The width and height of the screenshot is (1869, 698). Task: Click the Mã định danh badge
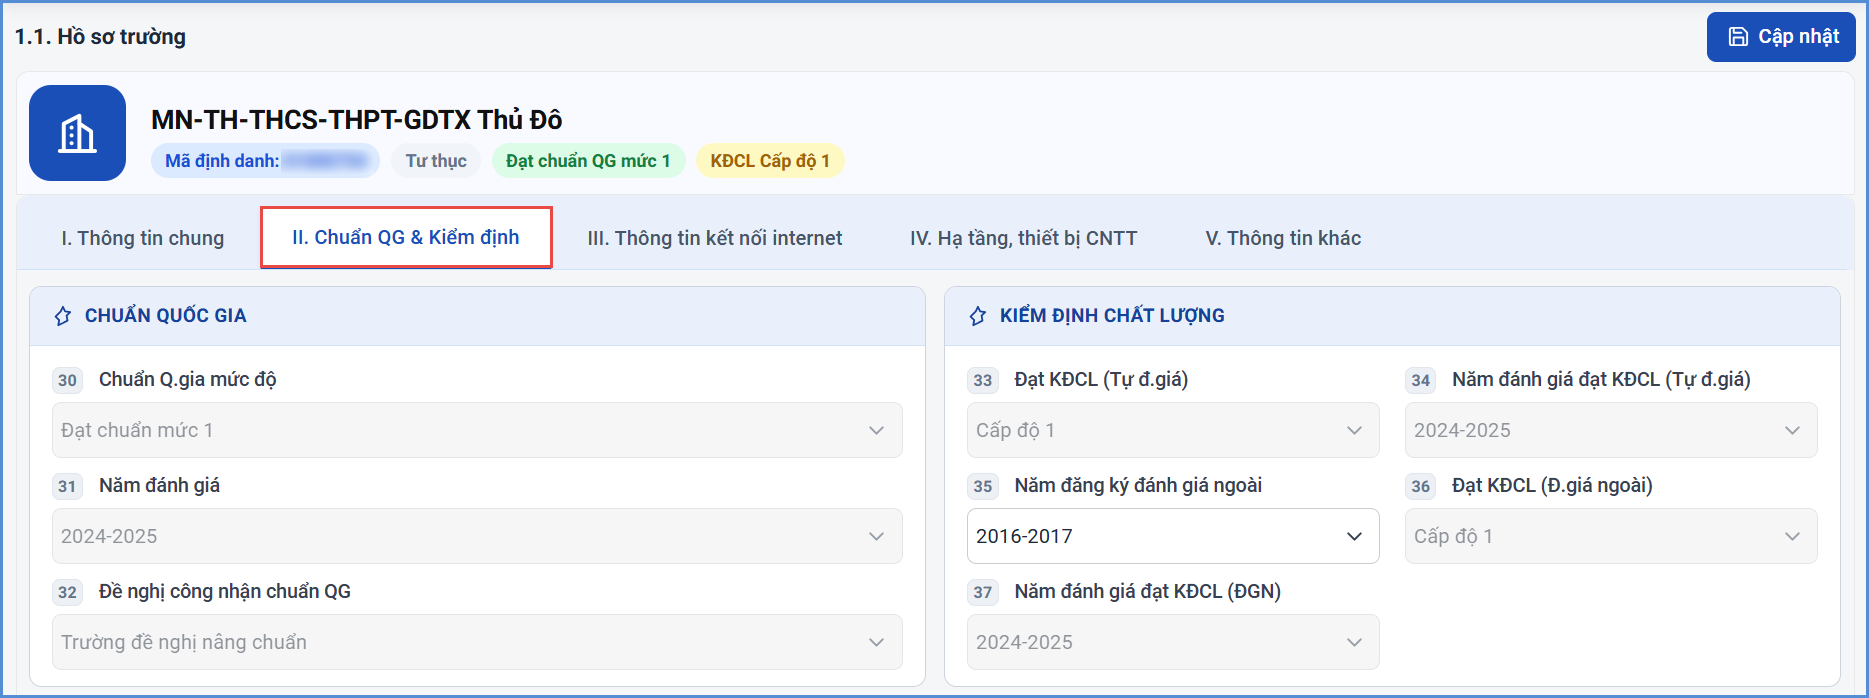[265, 161]
